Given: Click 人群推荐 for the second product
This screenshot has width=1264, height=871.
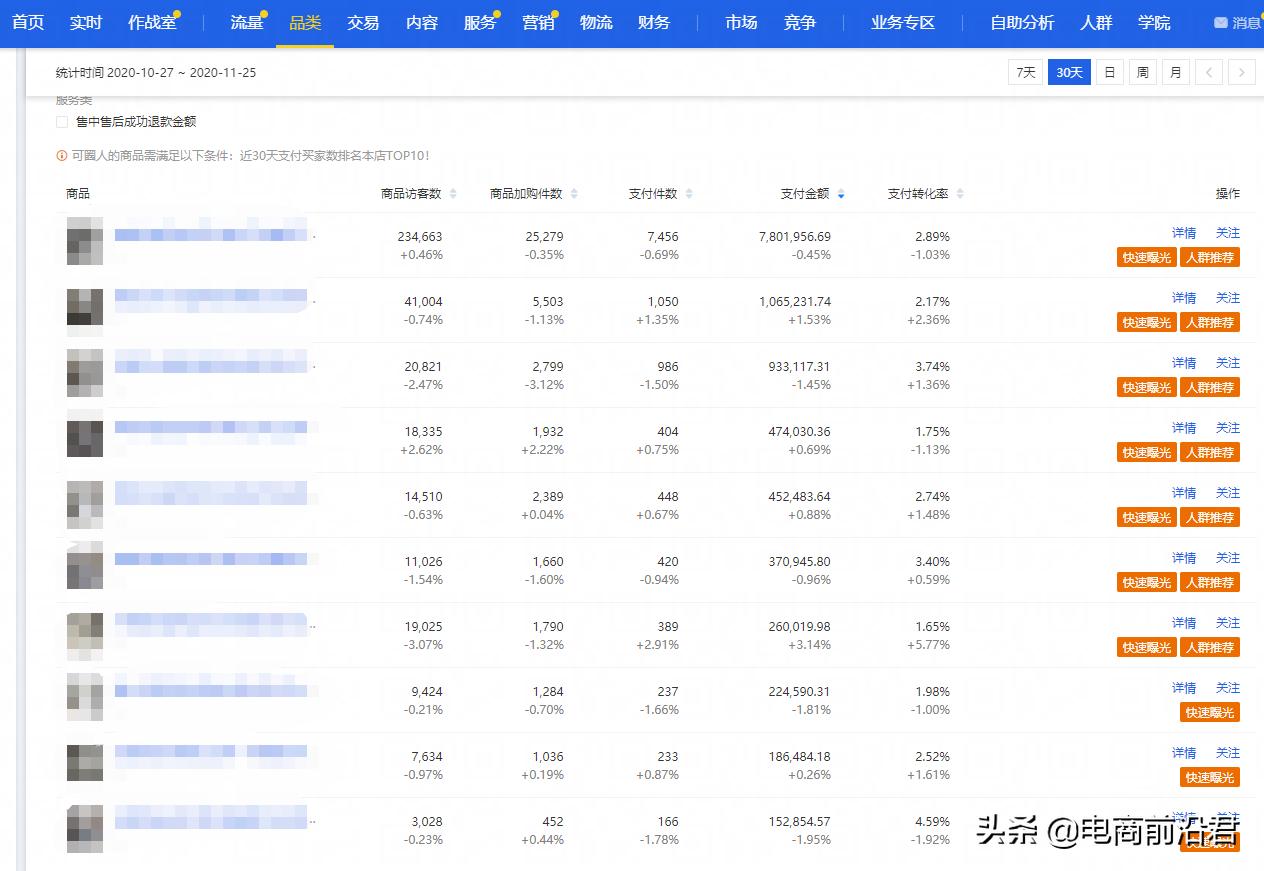Looking at the screenshot, I should click(1210, 322).
